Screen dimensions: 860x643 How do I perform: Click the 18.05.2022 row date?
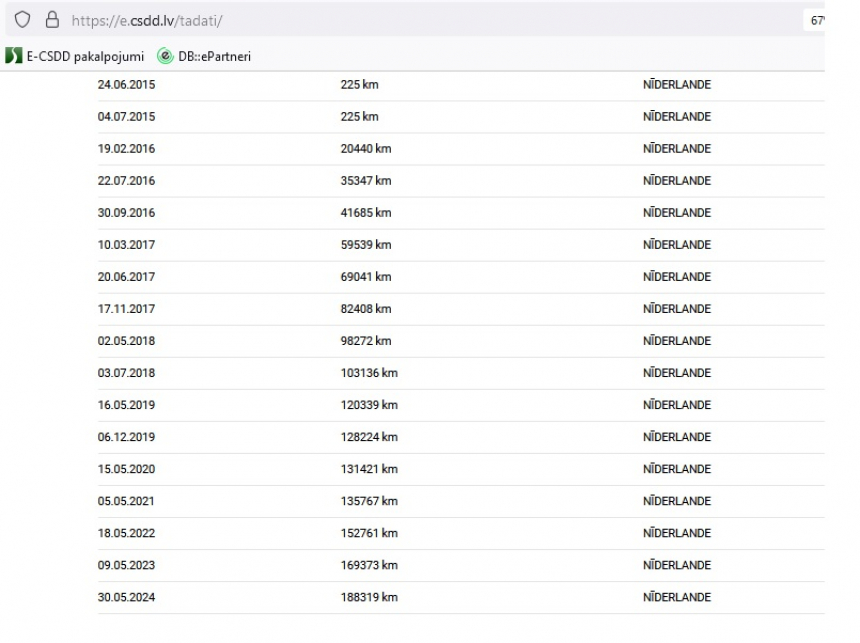[x=126, y=533]
